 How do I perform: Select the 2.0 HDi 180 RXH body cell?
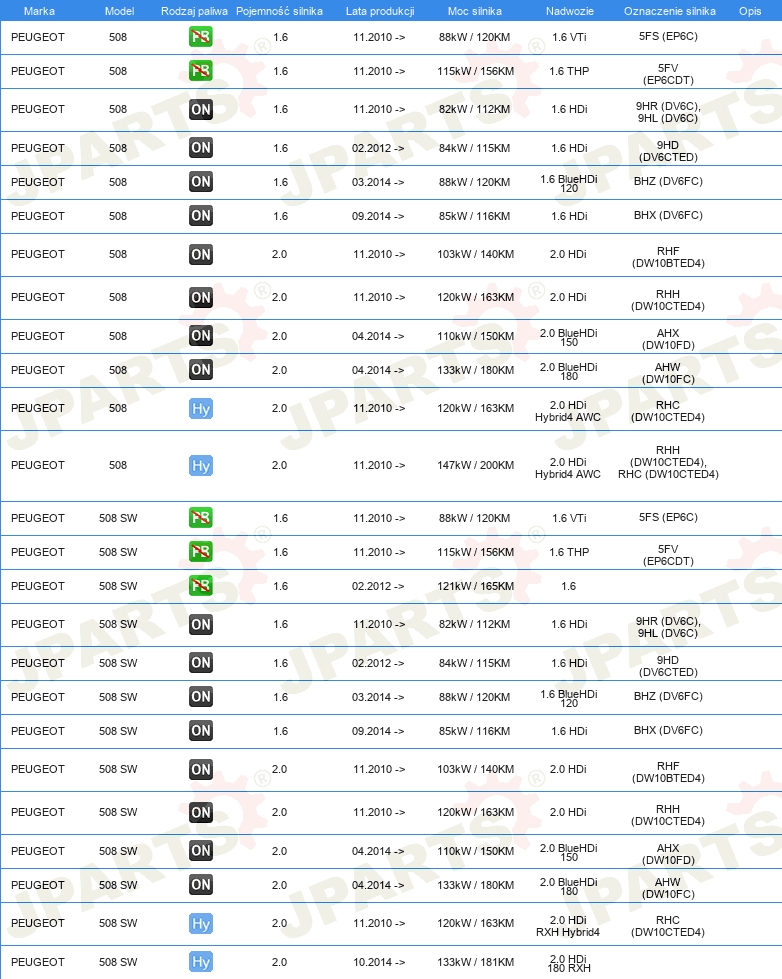568,963
